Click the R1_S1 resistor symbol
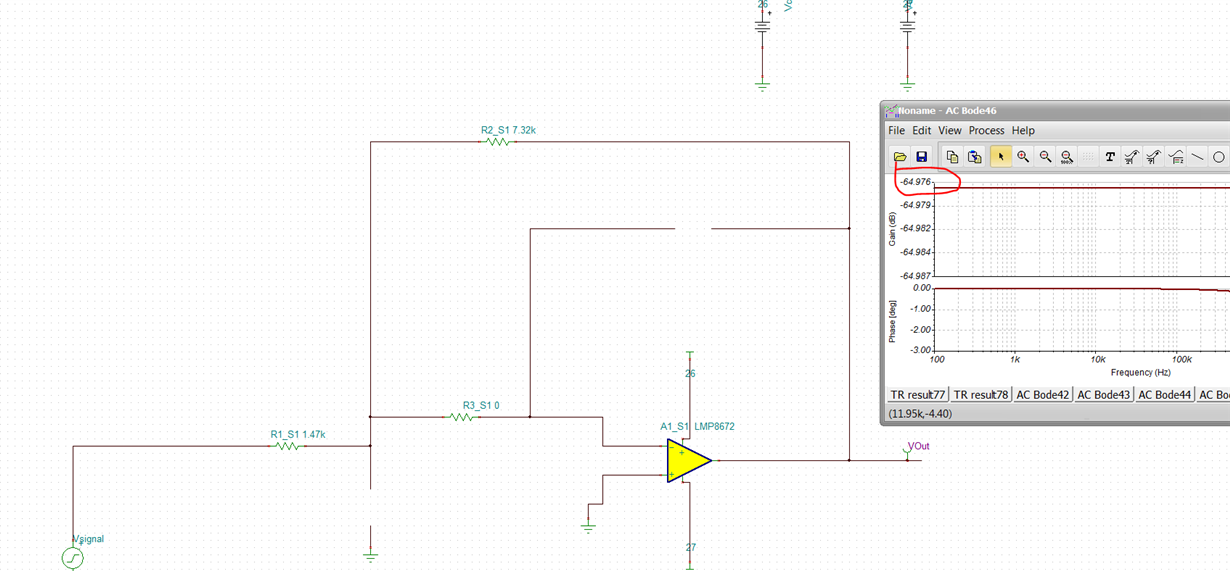 click(287, 446)
